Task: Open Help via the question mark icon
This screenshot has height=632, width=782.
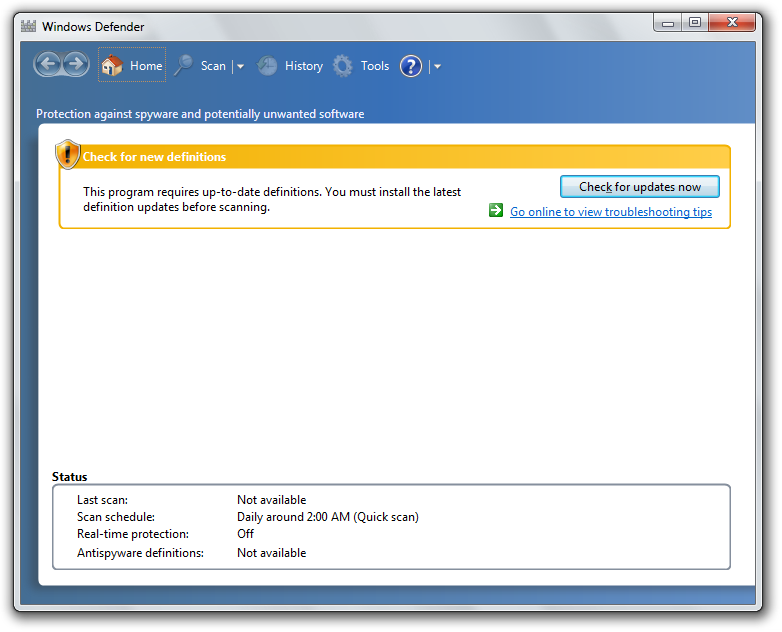Action: pos(411,66)
